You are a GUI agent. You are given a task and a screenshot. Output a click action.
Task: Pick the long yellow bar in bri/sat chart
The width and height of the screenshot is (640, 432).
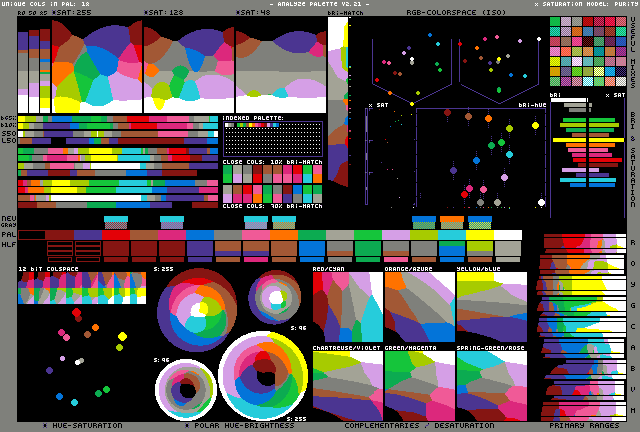coord(588,126)
